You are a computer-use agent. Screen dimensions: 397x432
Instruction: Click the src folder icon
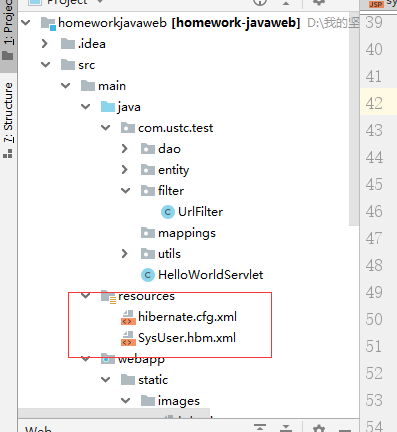click(x=68, y=65)
